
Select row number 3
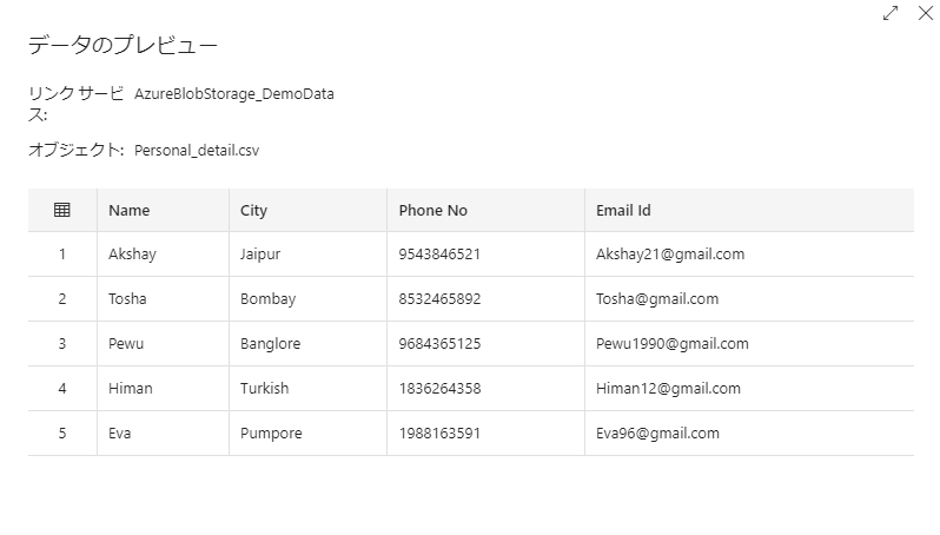click(62, 344)
